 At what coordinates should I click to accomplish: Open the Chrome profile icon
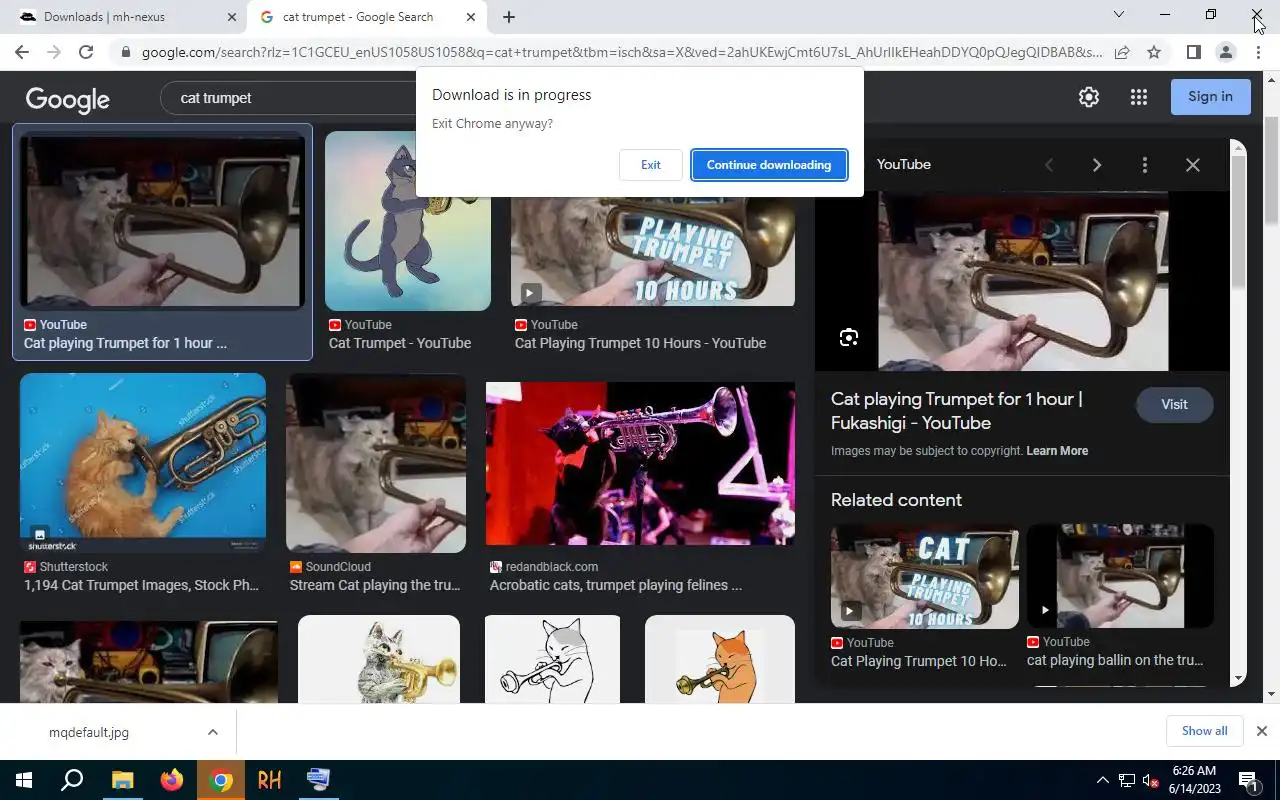1226,52
